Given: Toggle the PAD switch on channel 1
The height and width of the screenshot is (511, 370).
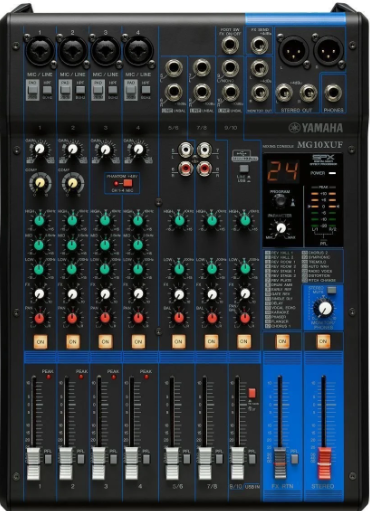Looking at the screenshot, I should pos(32,90).
